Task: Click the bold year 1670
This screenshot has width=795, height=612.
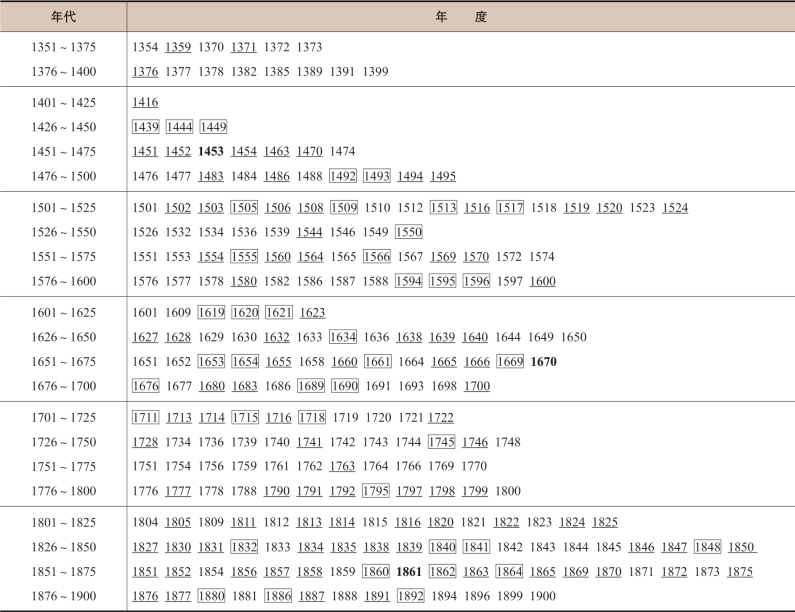Action: [x=544, y=362]
